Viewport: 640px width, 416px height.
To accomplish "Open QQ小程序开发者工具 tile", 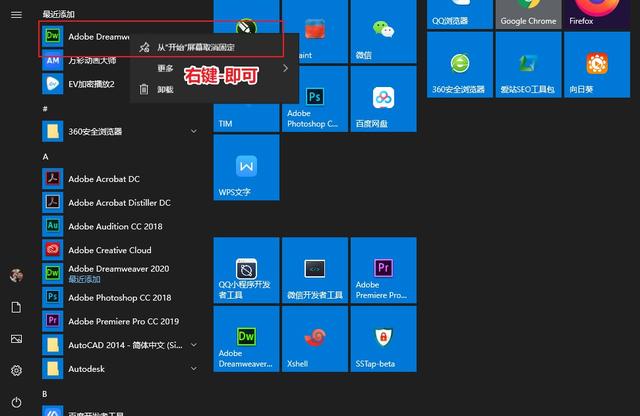I will [x=246, y=270].
